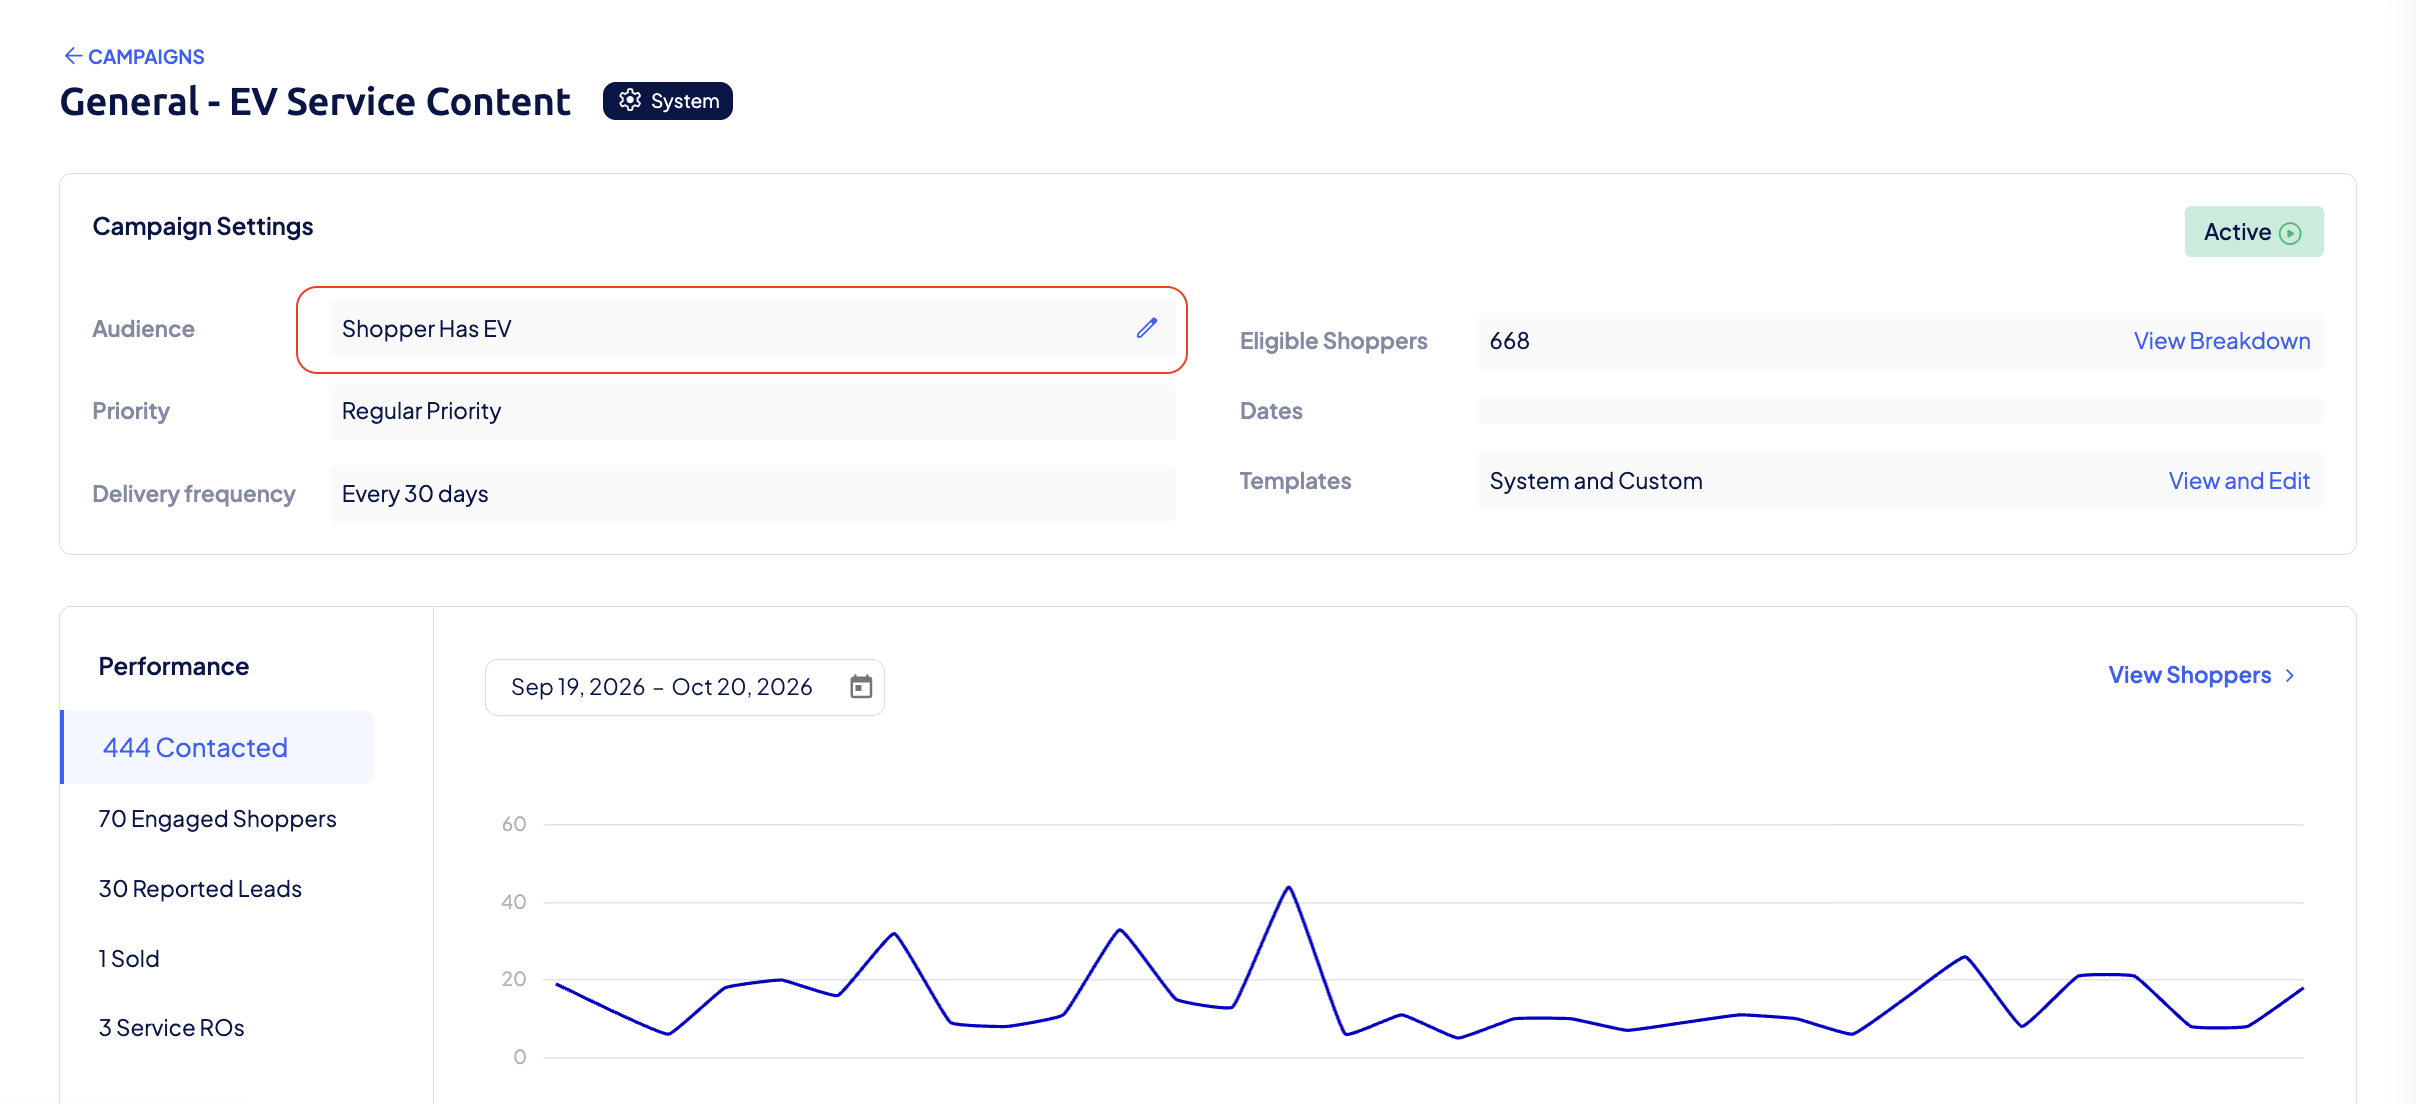Select the 30 Reported Leads tab

click(200, 889)
